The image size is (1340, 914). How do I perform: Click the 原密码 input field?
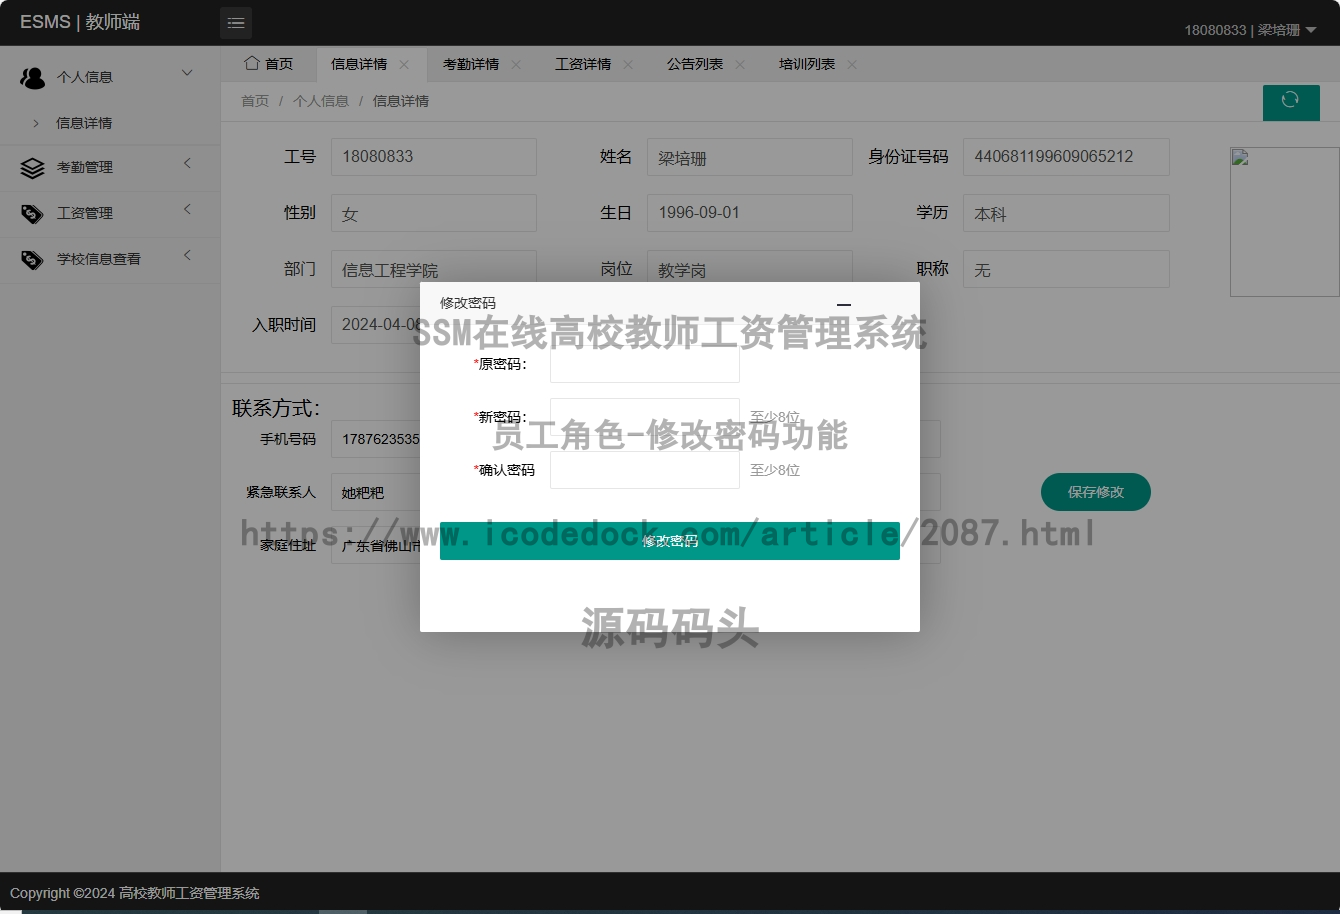[x=645, y=364]
